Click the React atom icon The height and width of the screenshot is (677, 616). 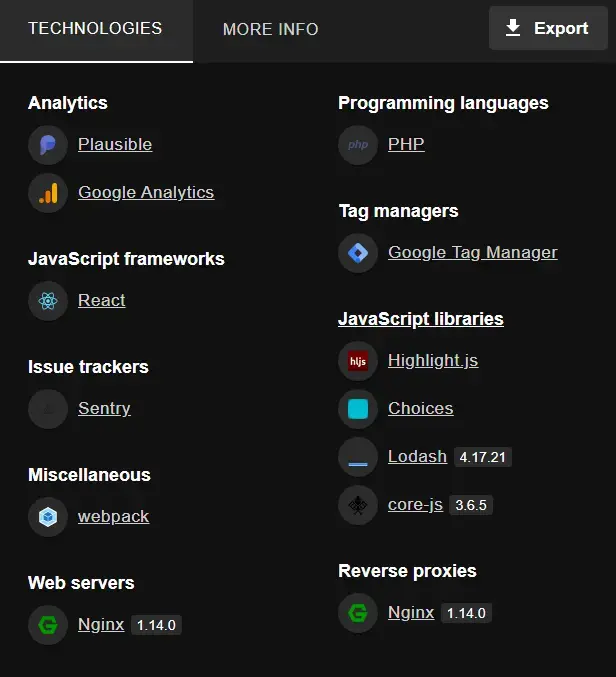pos(48,301)
